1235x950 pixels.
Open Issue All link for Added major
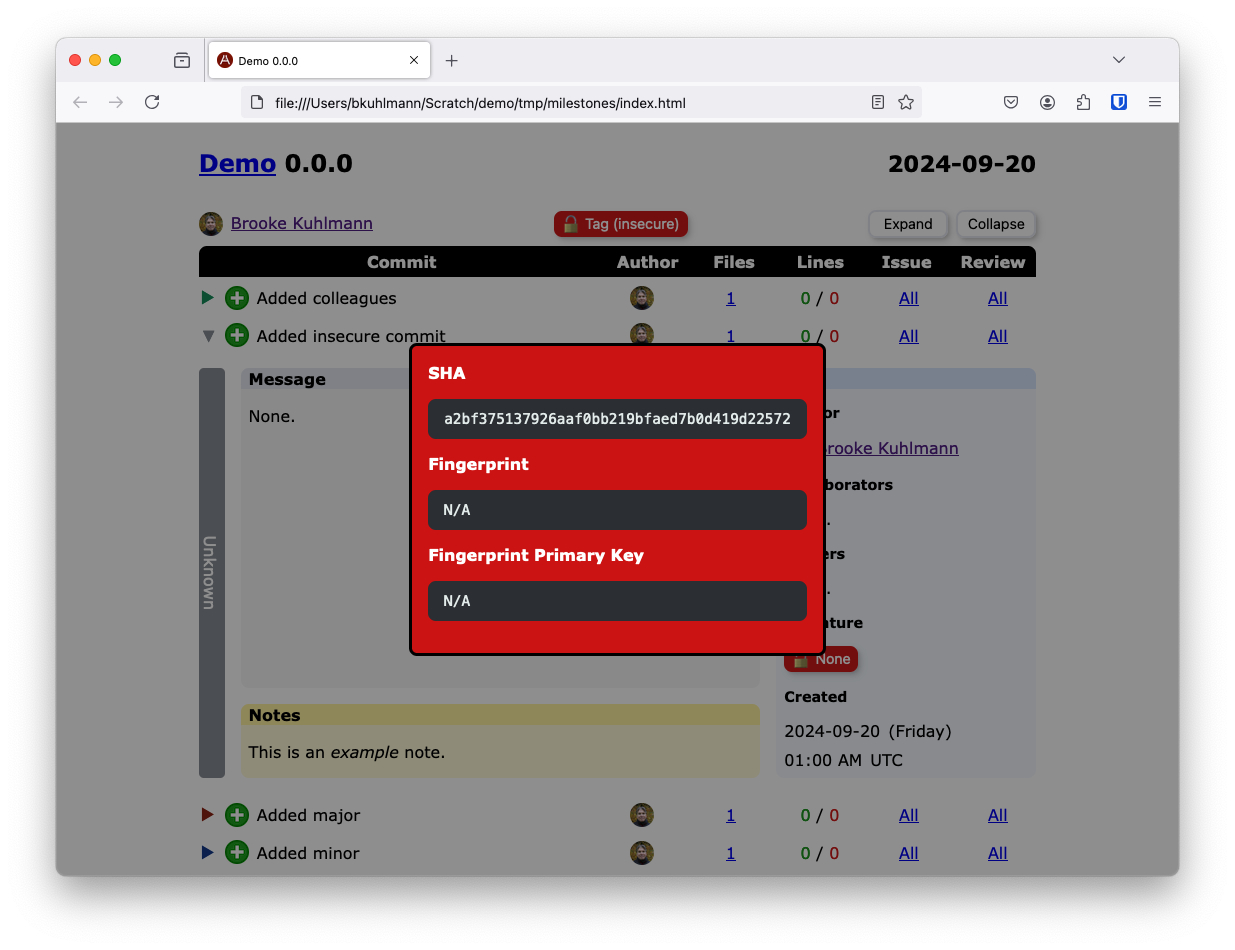[908, 815]
